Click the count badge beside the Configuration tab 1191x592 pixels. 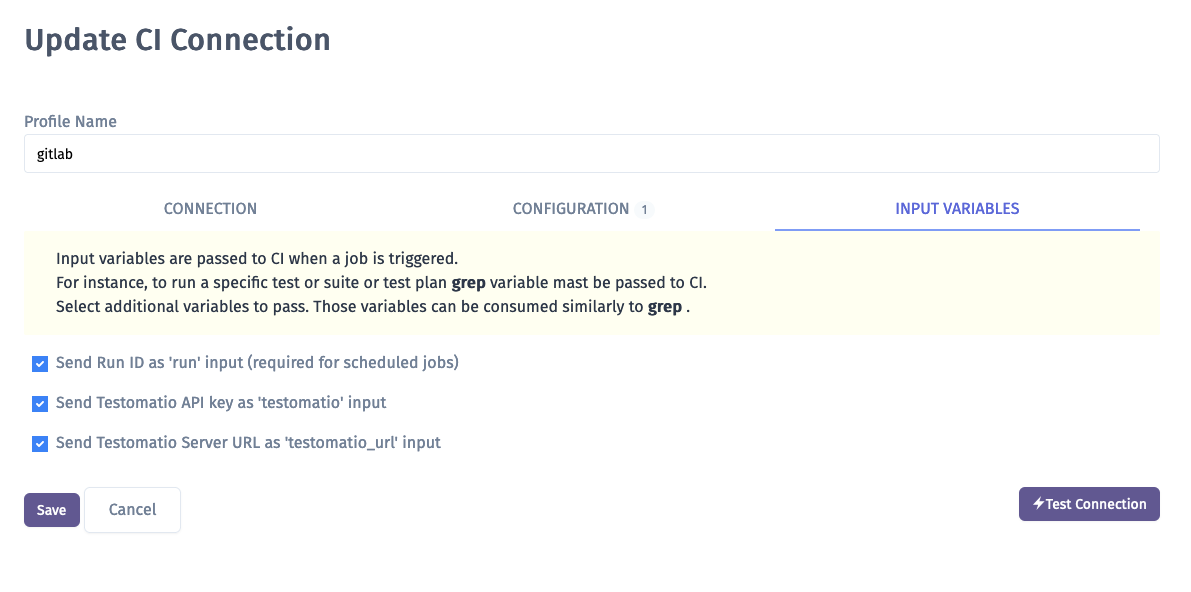(x=644, y=209)
